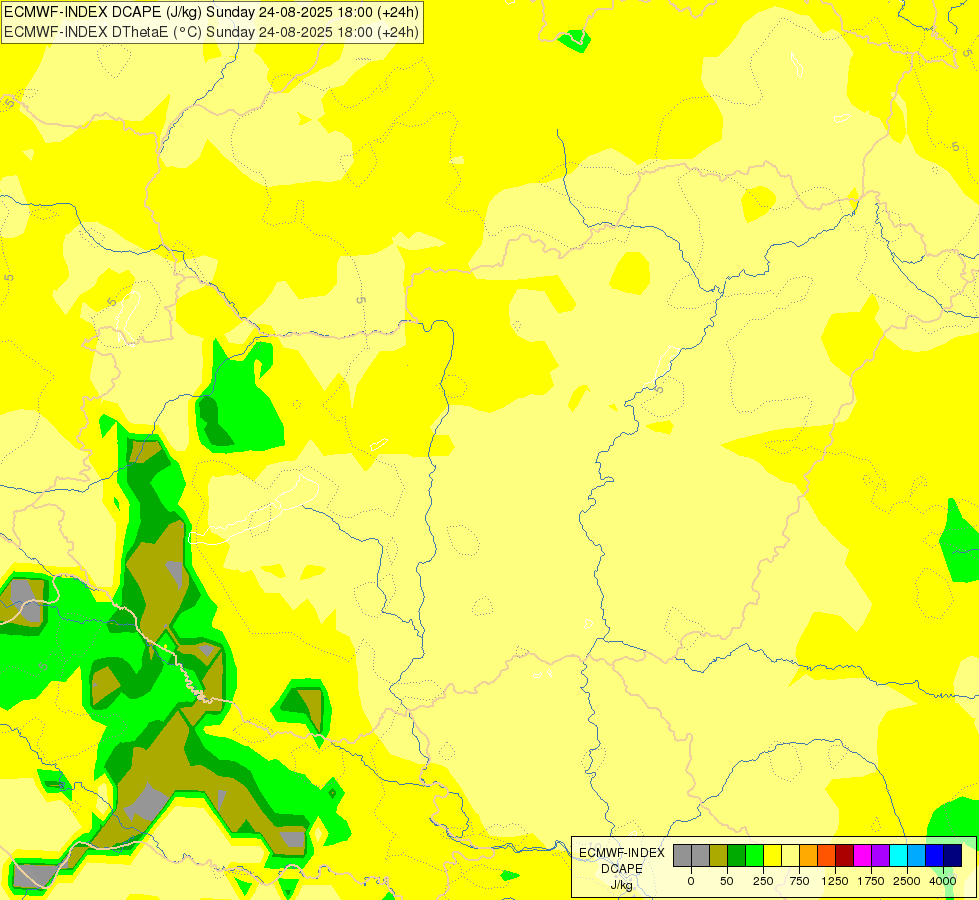Click the legend value 4000
The image size is (979, 900).
(x=943, y=881)
